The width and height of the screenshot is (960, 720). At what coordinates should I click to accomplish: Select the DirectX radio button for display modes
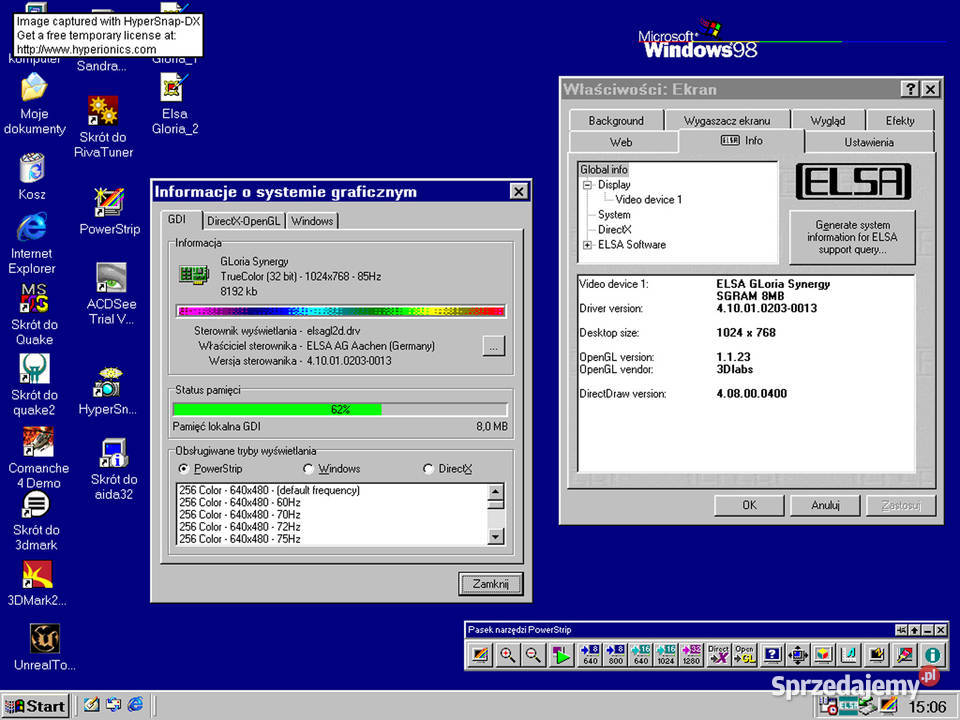point(428,468)
